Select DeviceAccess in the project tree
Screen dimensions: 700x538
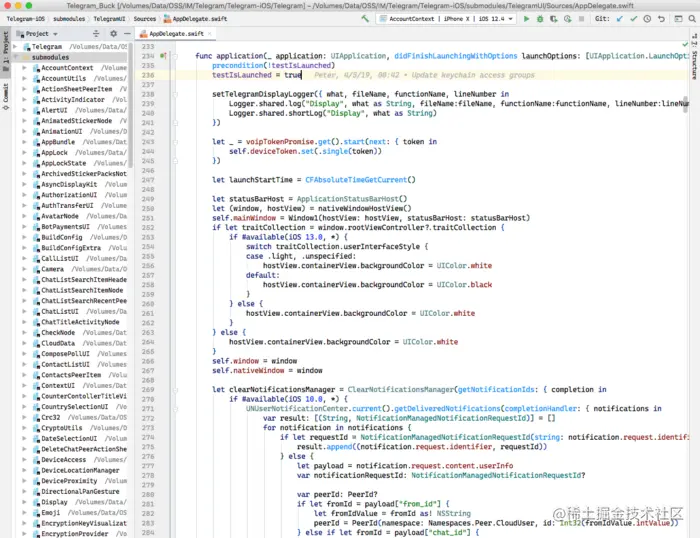pyautogui.click(x=63, y=459)
